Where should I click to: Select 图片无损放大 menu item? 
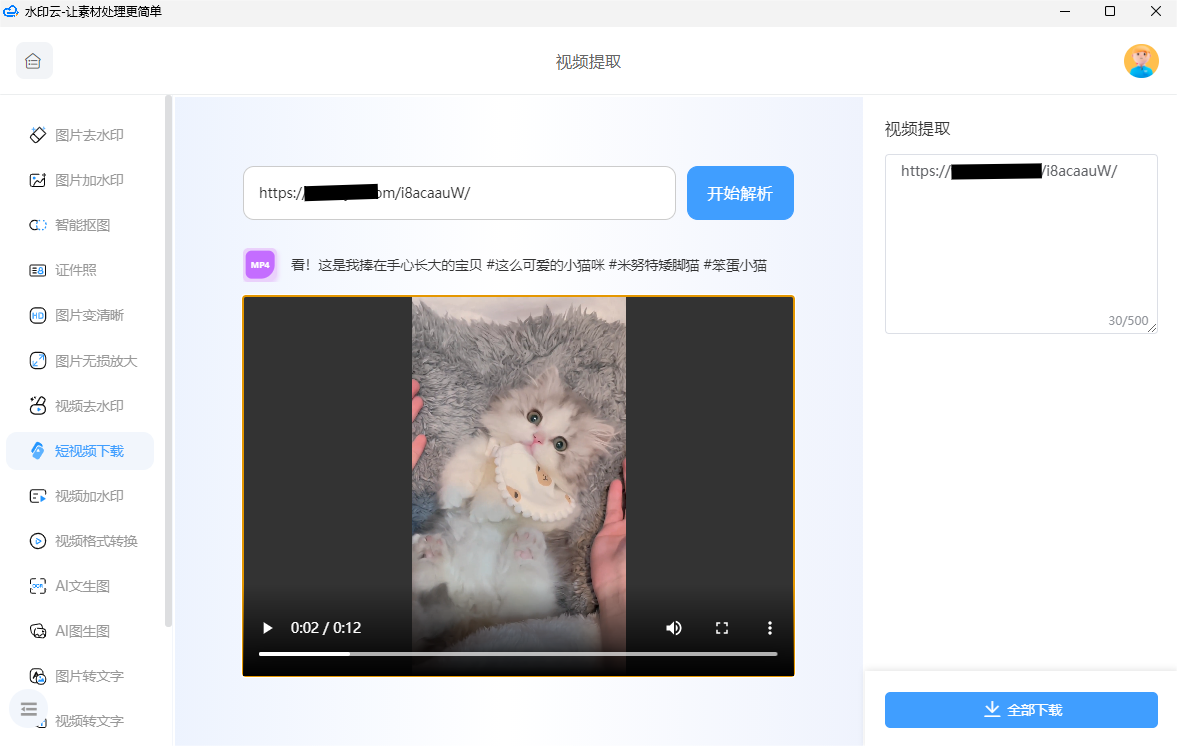tap(80, 361)
